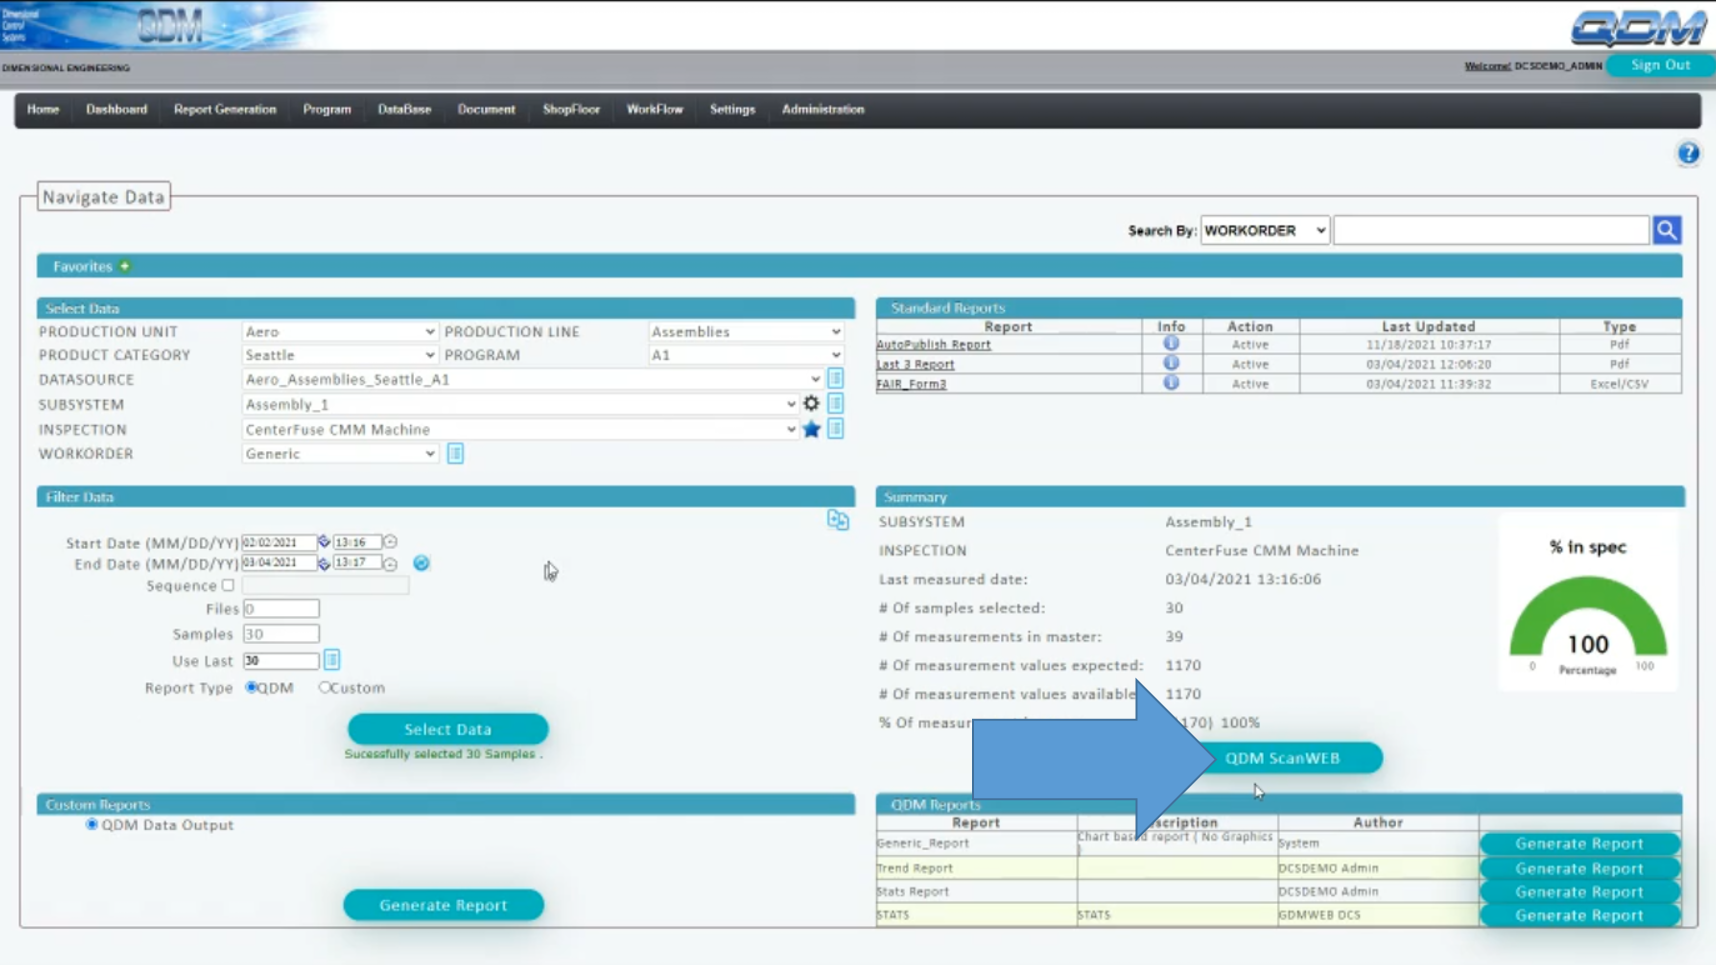Viewport: 1716px width, 965px height.
Task: Enable the Sequence checkbox
Action: point(228,585)
